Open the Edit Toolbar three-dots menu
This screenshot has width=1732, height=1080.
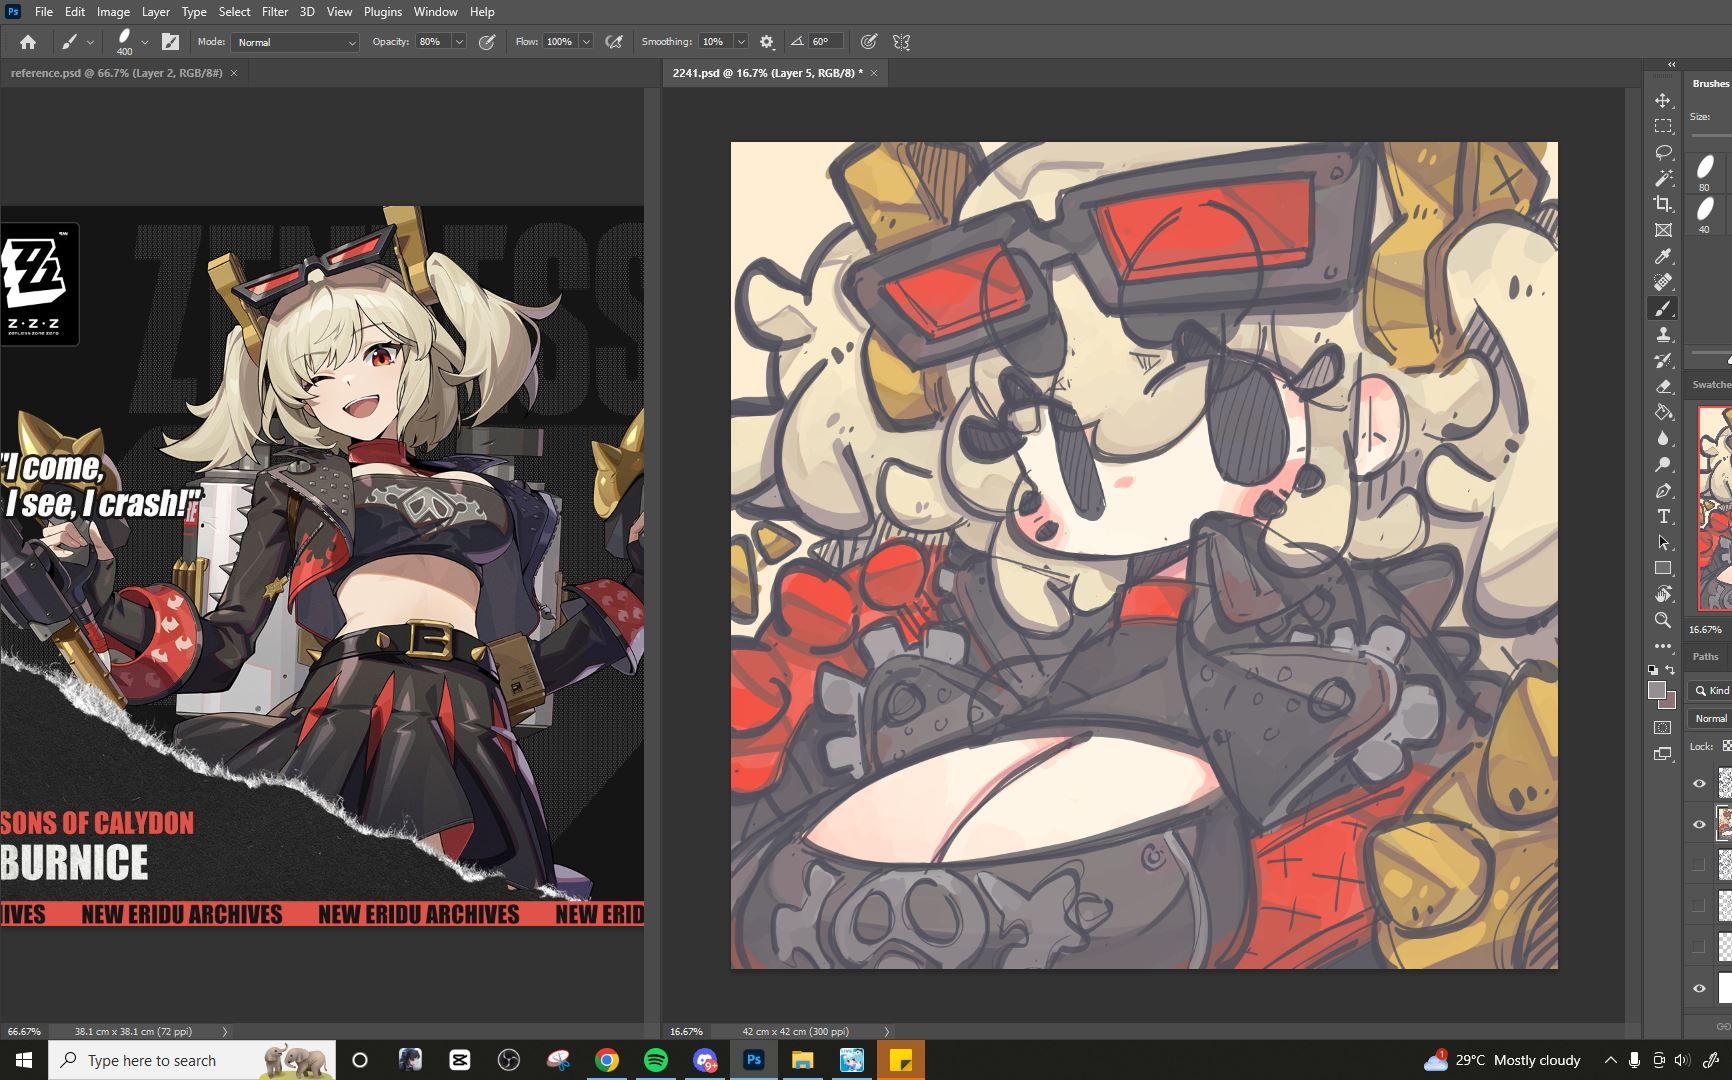pyautogui.click(x=1663, y=646)
